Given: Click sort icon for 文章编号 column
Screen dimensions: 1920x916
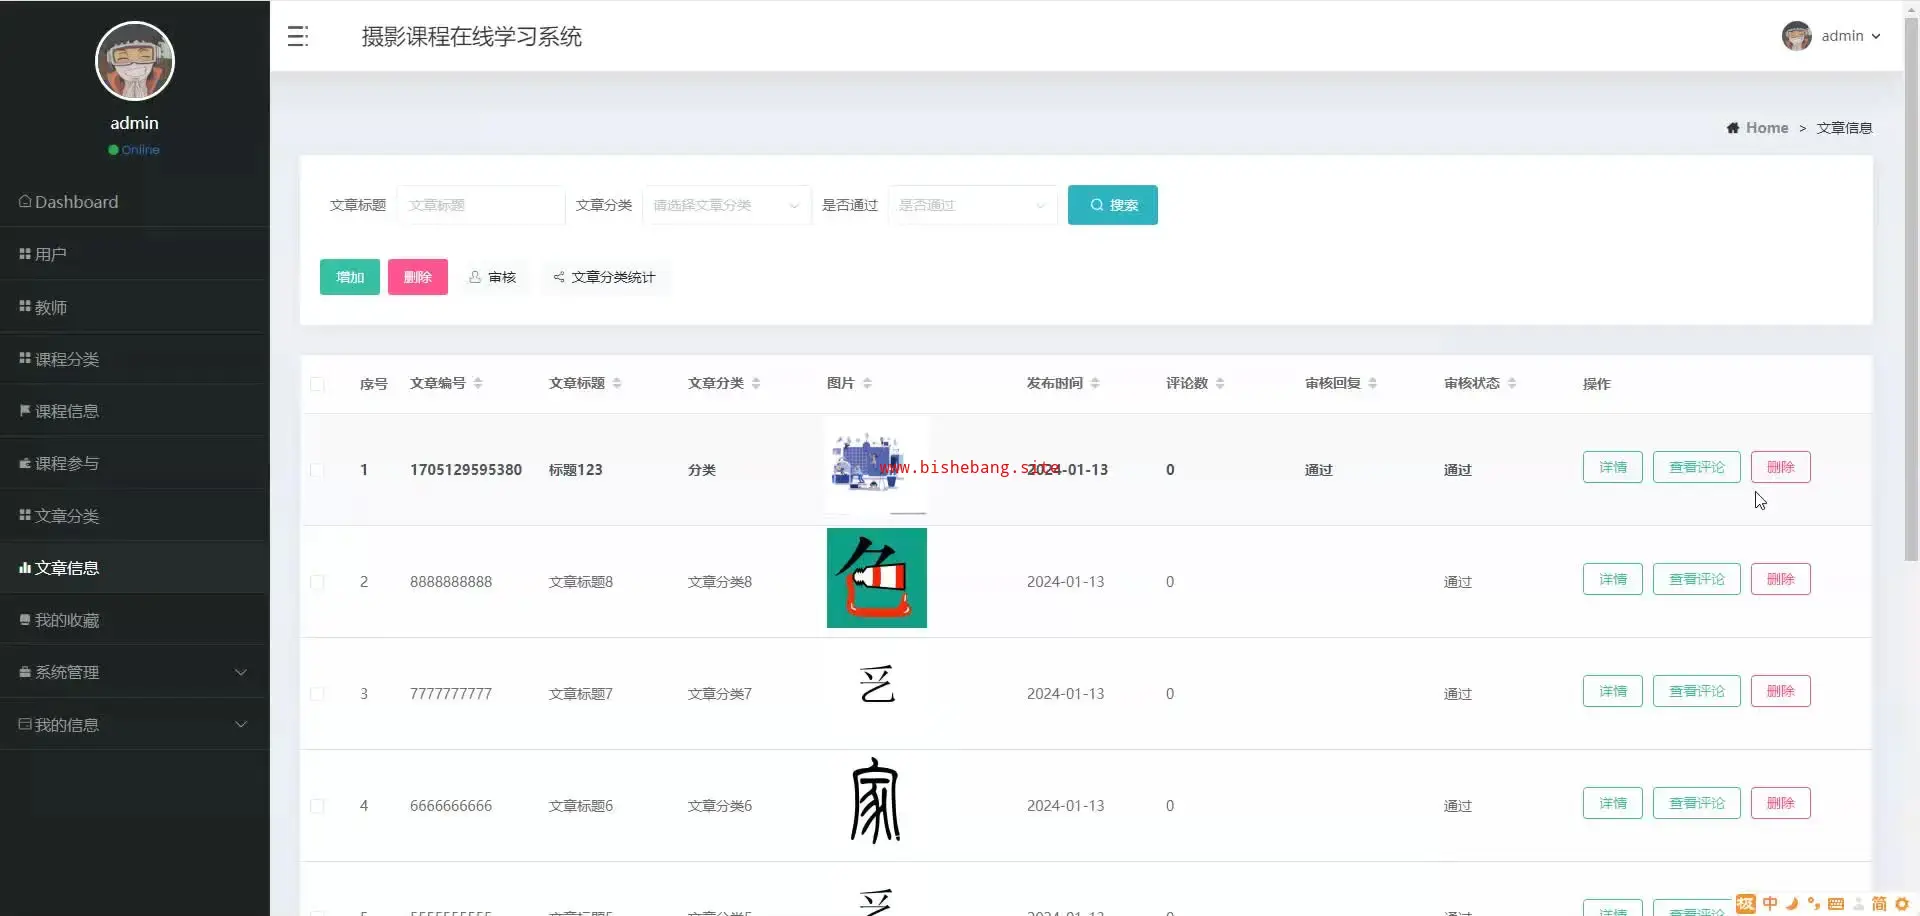Looking at the screenshot, I should click(x=478, y=383).
